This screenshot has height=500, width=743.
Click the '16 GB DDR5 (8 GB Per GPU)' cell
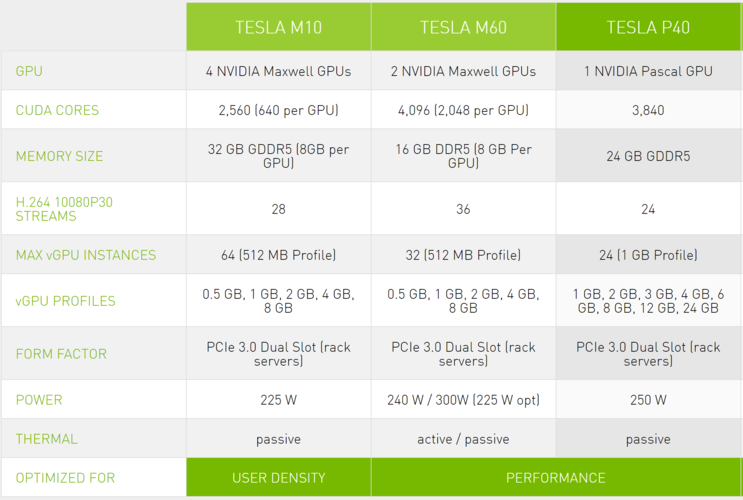463,156
